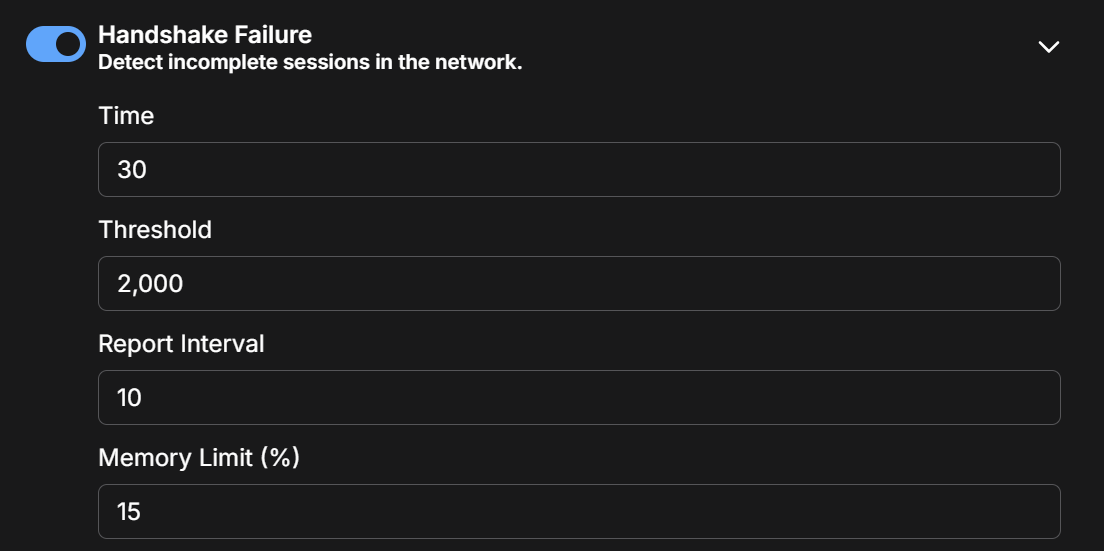
Task: Click the value 10 in Report Interval
Action: tap(130, 398)
